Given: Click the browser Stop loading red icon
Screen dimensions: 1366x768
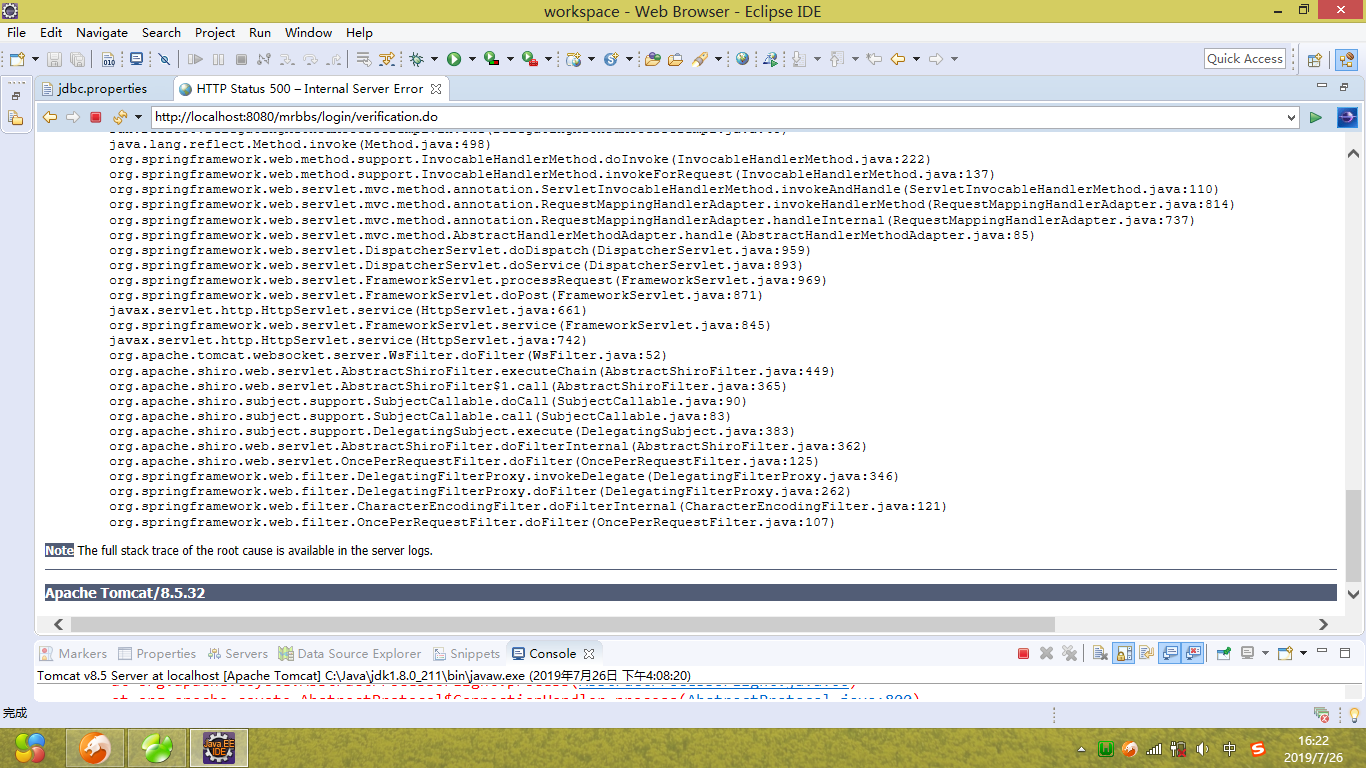Looking at the screenshot, I should [x=96, y=117].
